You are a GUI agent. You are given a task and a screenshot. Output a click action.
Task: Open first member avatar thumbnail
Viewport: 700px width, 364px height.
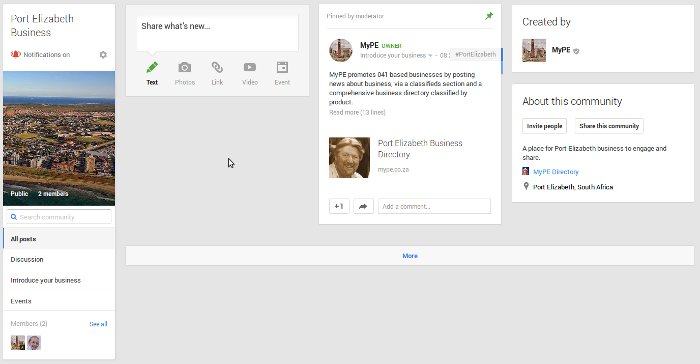pos(18,343)
